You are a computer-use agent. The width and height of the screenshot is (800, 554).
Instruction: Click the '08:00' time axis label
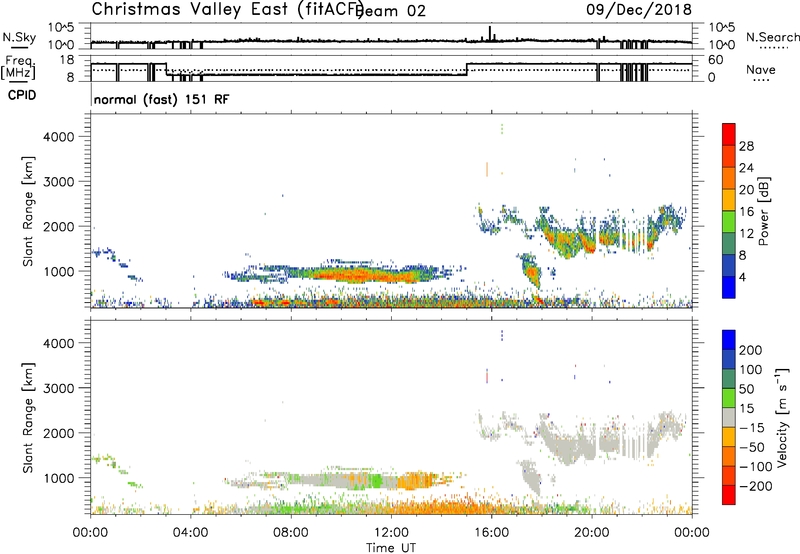[x=291, y=533]
